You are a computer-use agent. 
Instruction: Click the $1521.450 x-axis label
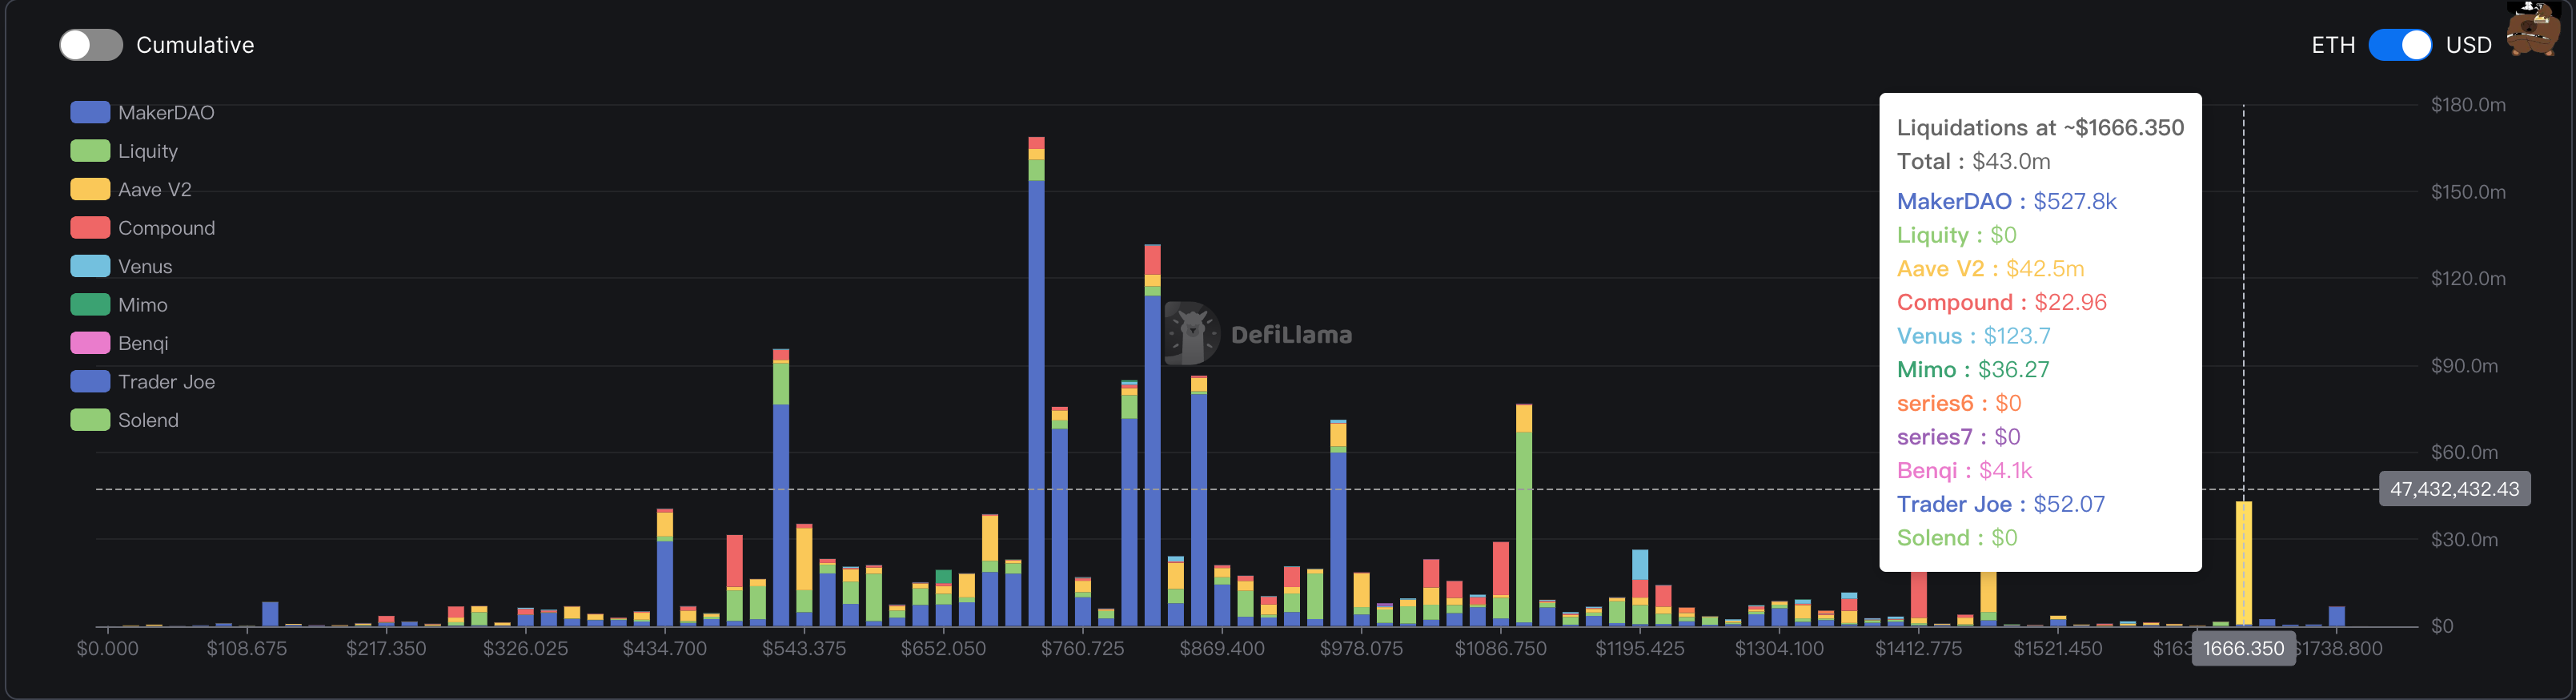[2058, 649]
